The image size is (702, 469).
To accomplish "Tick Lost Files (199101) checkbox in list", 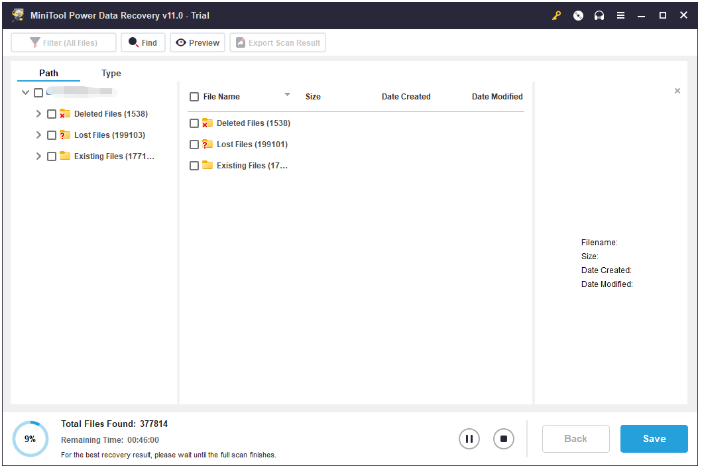I will [x=194, y=145].
